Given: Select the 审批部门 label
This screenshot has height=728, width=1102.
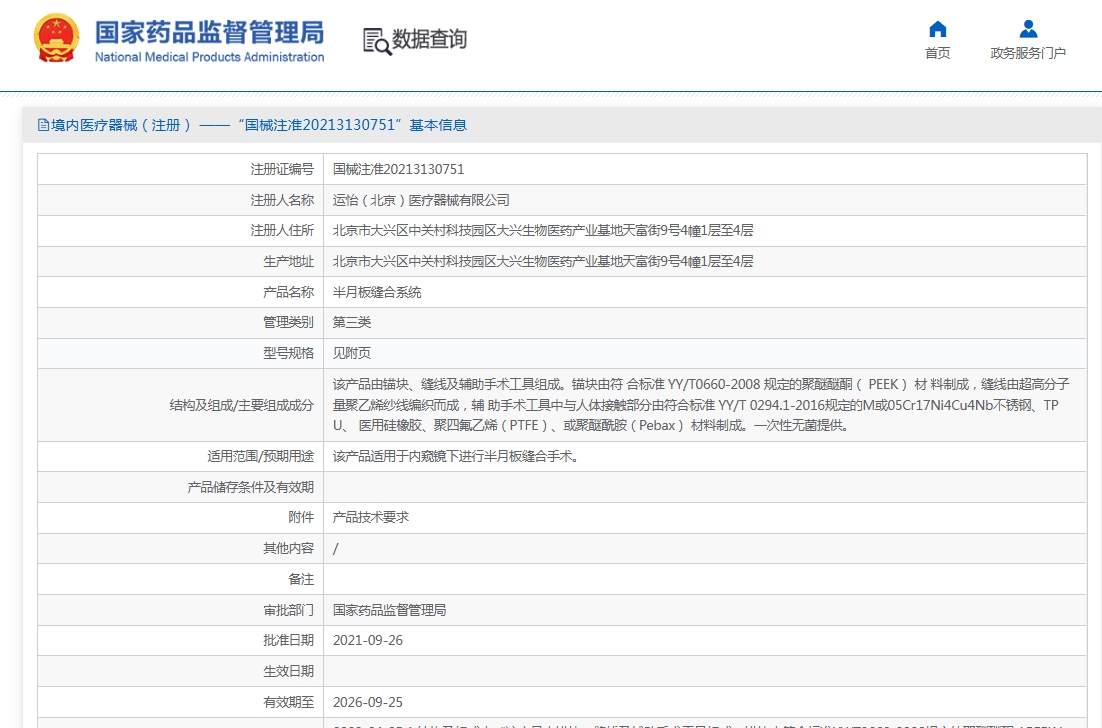Looking at the screenshot, I should pyautogui.click(x=288, y=611).
